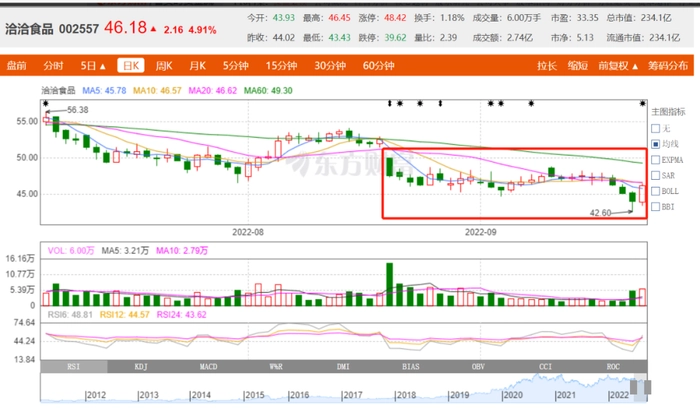Check the EXPMA indicator checkbox
Screen dimensions: 700x412
tap(655, 159)
